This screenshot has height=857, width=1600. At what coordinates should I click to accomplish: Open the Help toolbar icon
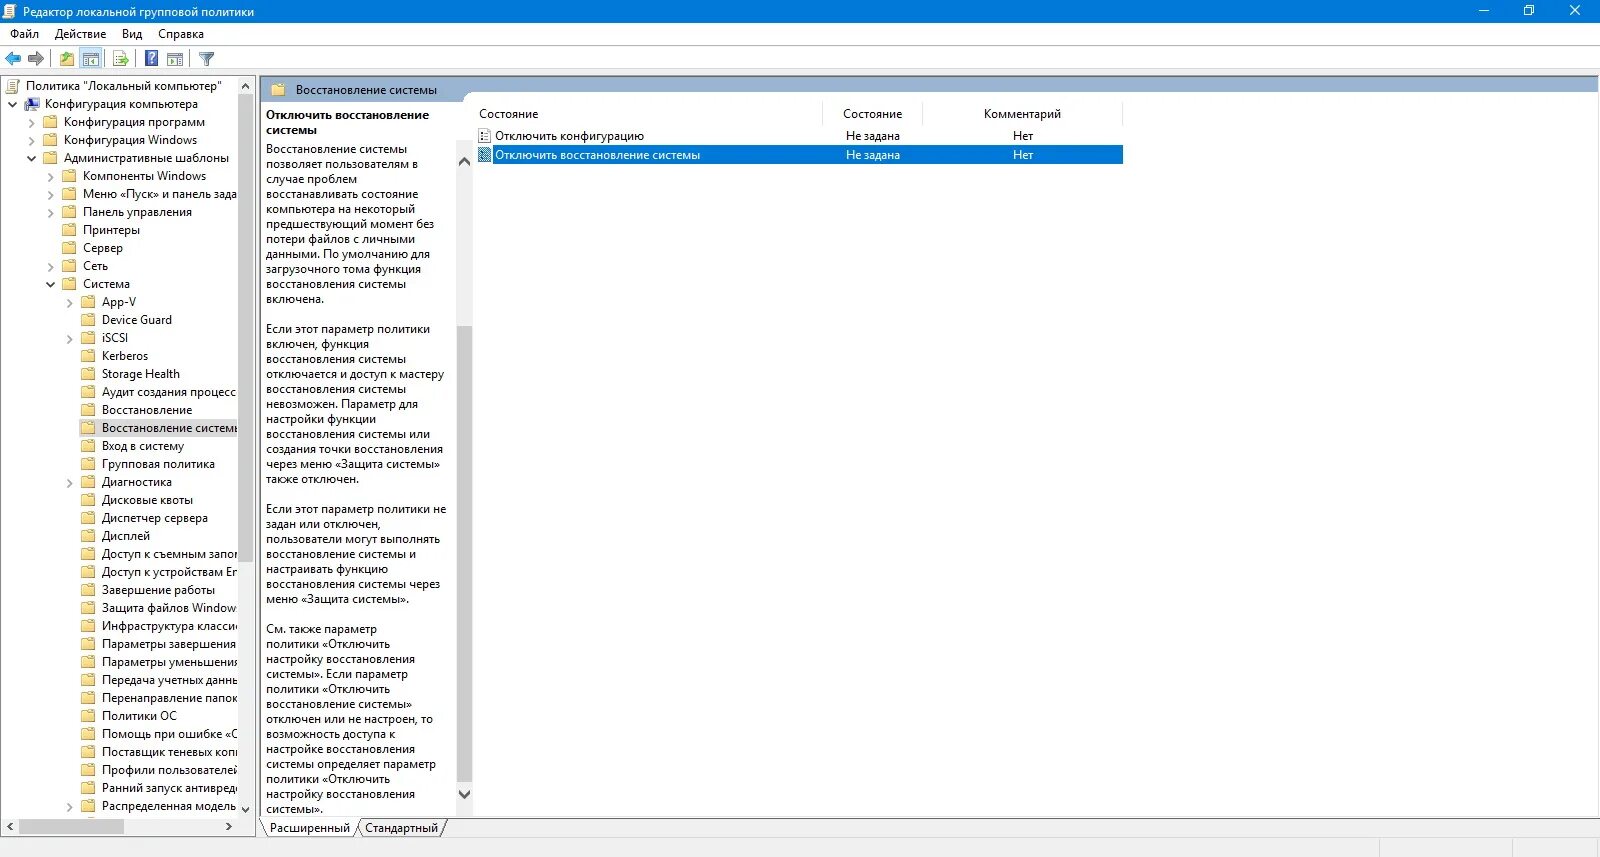tap(152, 59)
